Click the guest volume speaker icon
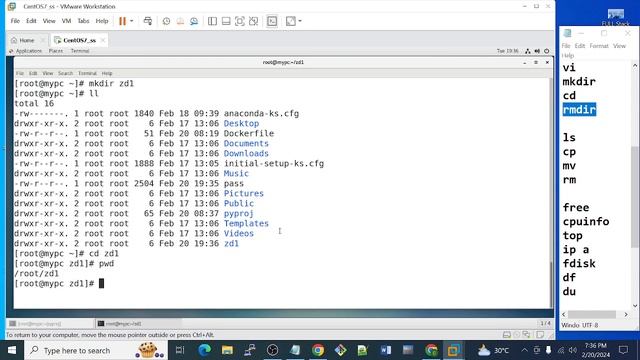Viewport: 640px width, 360px height. coord(537,51)
